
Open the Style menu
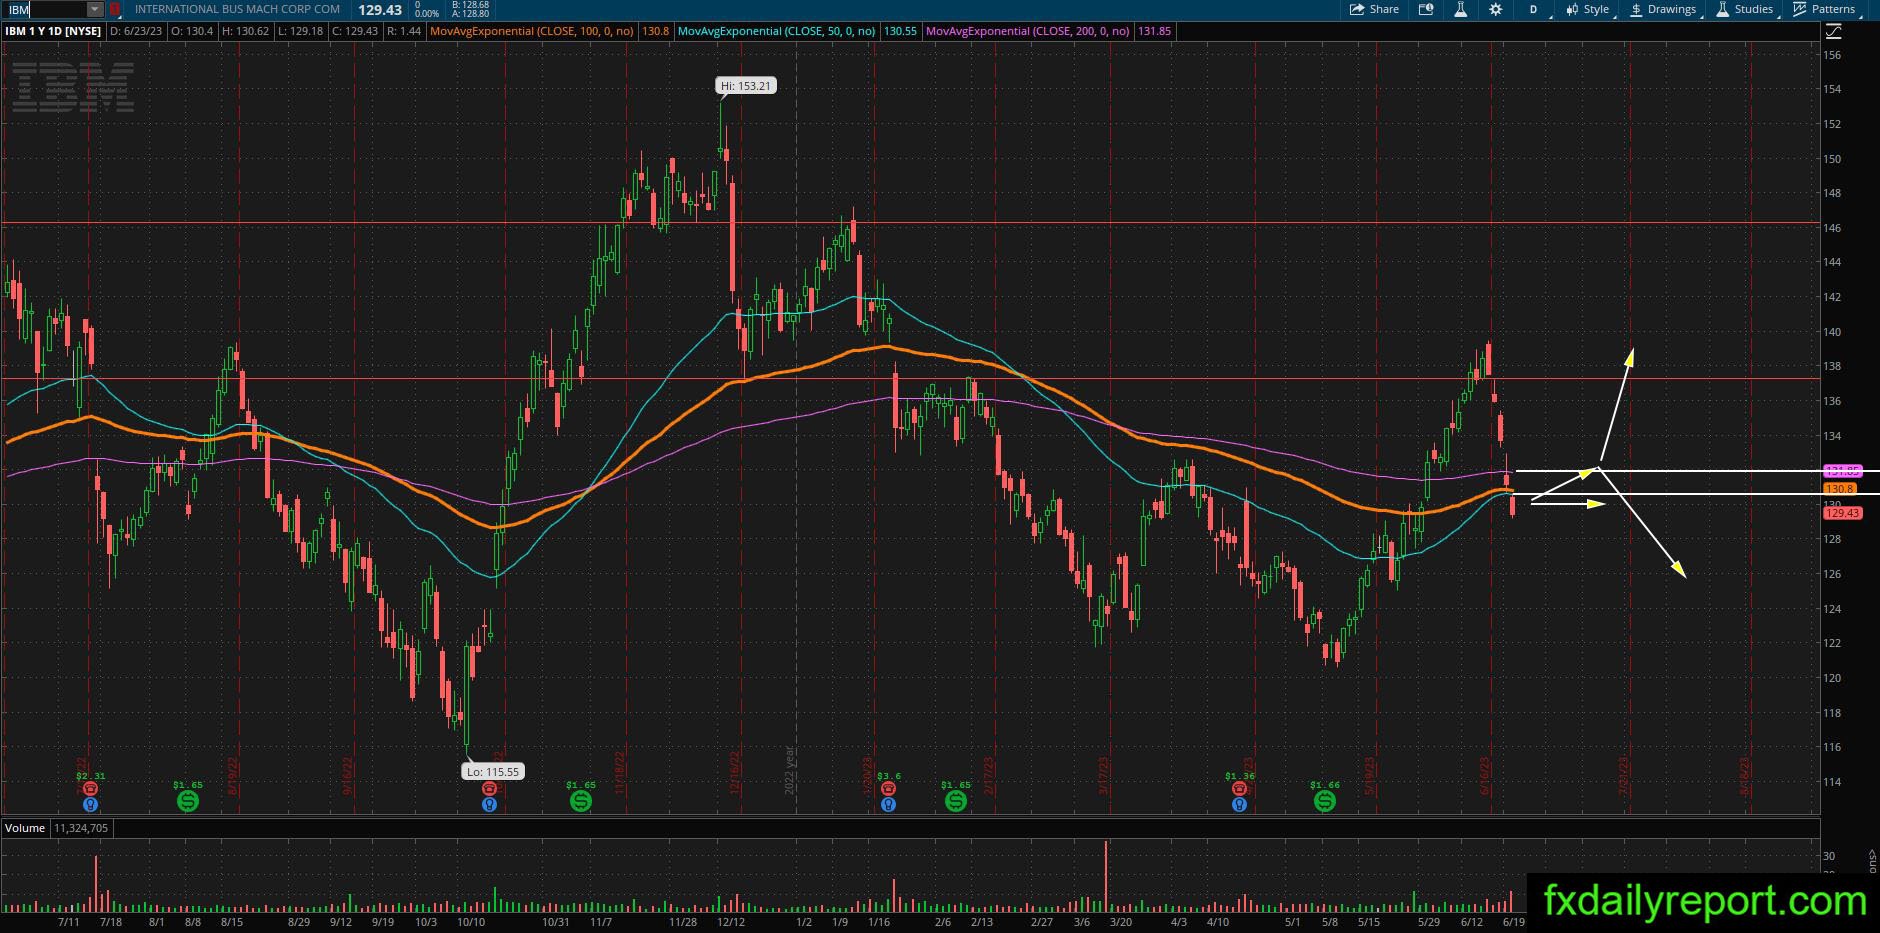(x=1590, y=9)
